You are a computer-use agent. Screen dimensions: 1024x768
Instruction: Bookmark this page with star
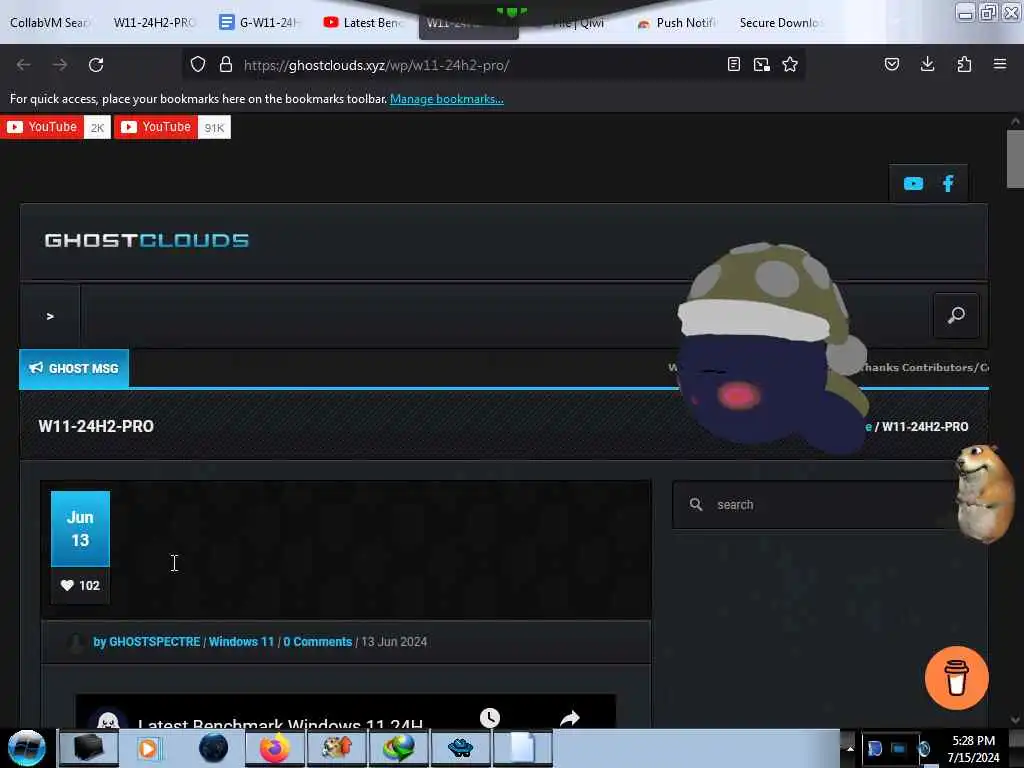[790, 64]
